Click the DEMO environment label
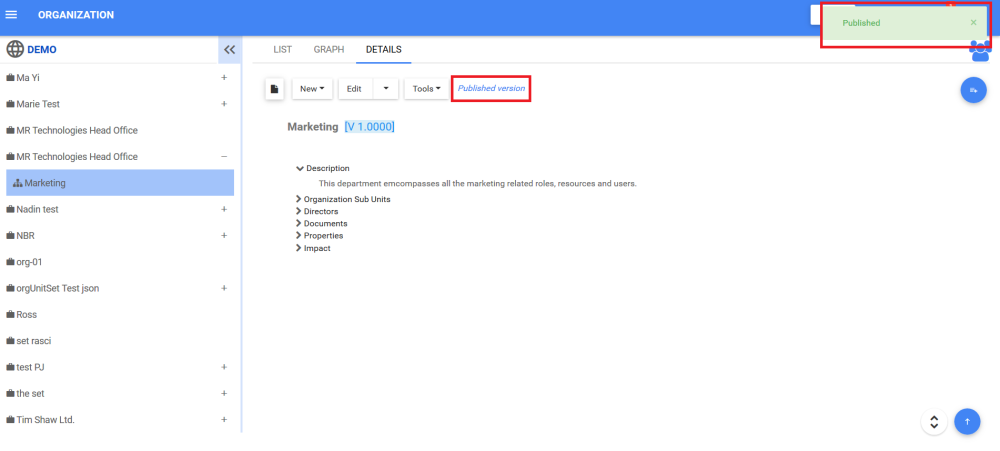The width and height of the screenshot is (1000, 451). [41, 50]
